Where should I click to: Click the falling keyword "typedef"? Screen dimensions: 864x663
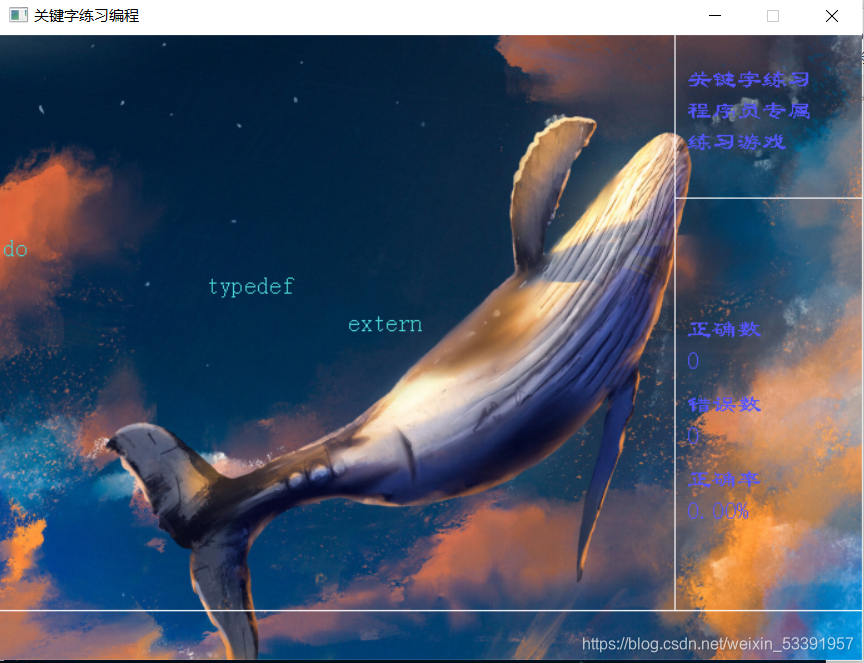pyautogui.click(x=251, y=287)
